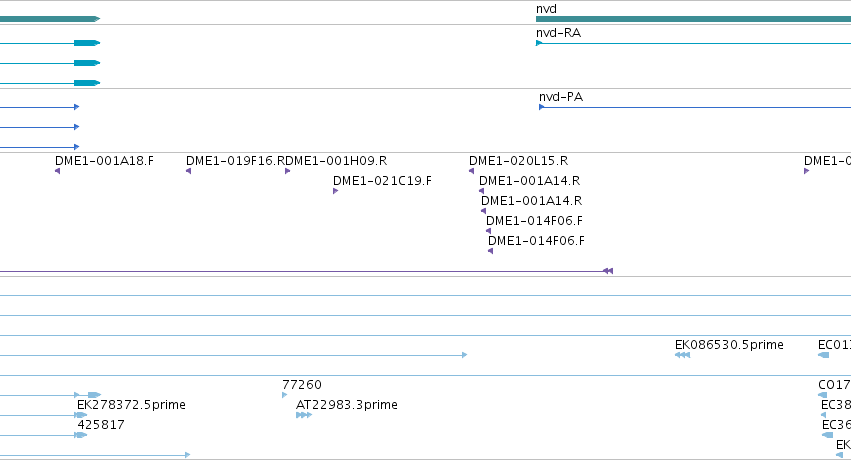Click the triple-arrow glyph under AT22983.3prime
The image size is (851, 460).
[304, 415]
